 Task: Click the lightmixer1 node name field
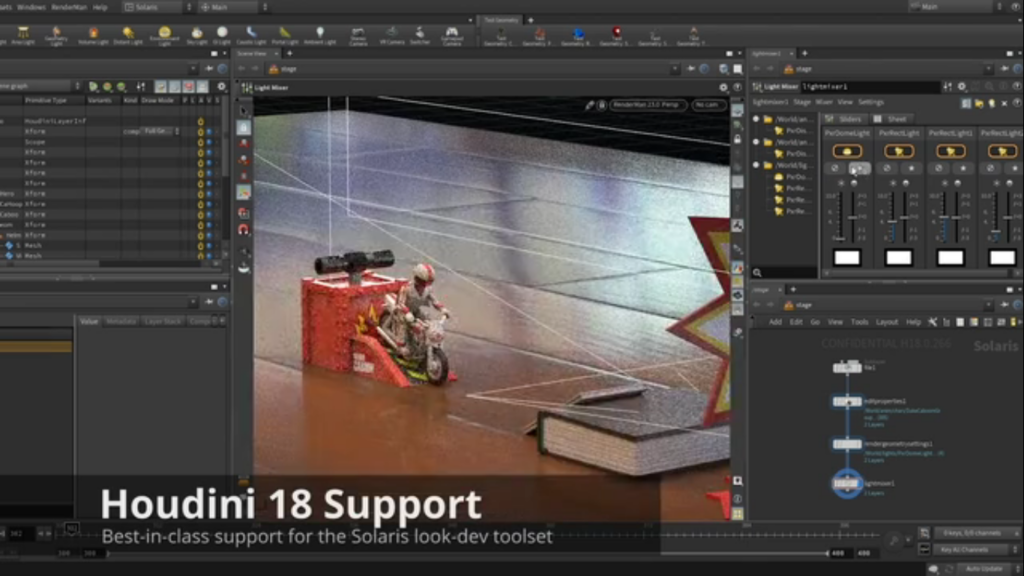click(870, 86)
